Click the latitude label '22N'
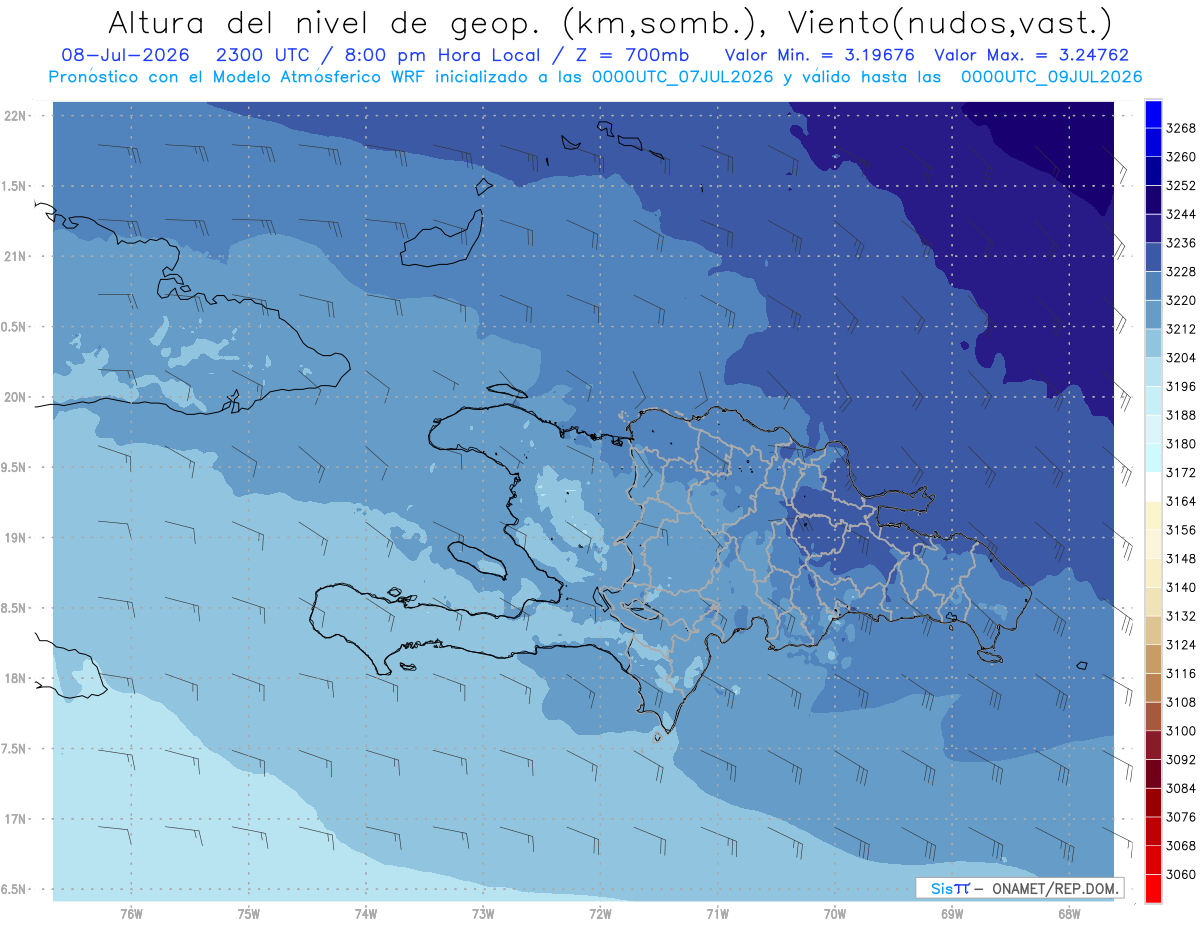1200x927 pixels. [15, 115]
